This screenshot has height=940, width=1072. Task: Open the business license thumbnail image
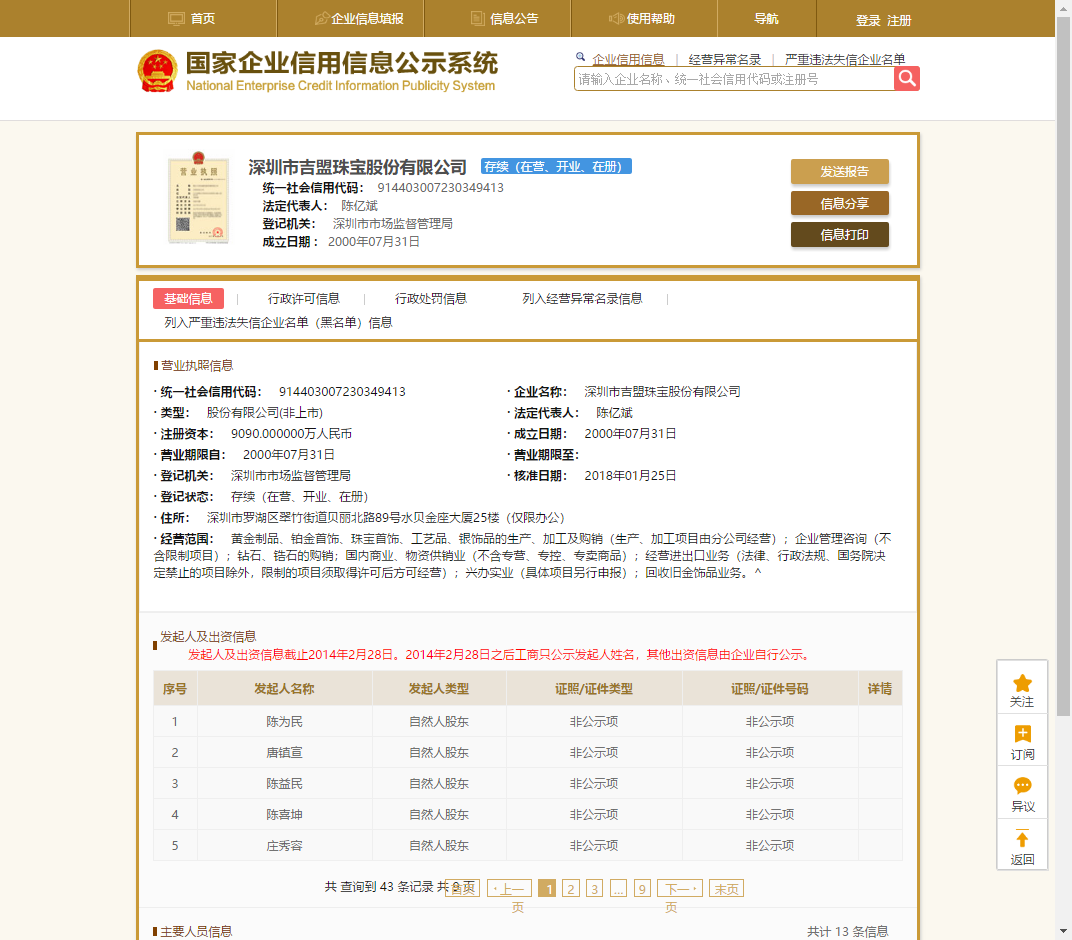[x=198, y=198]
